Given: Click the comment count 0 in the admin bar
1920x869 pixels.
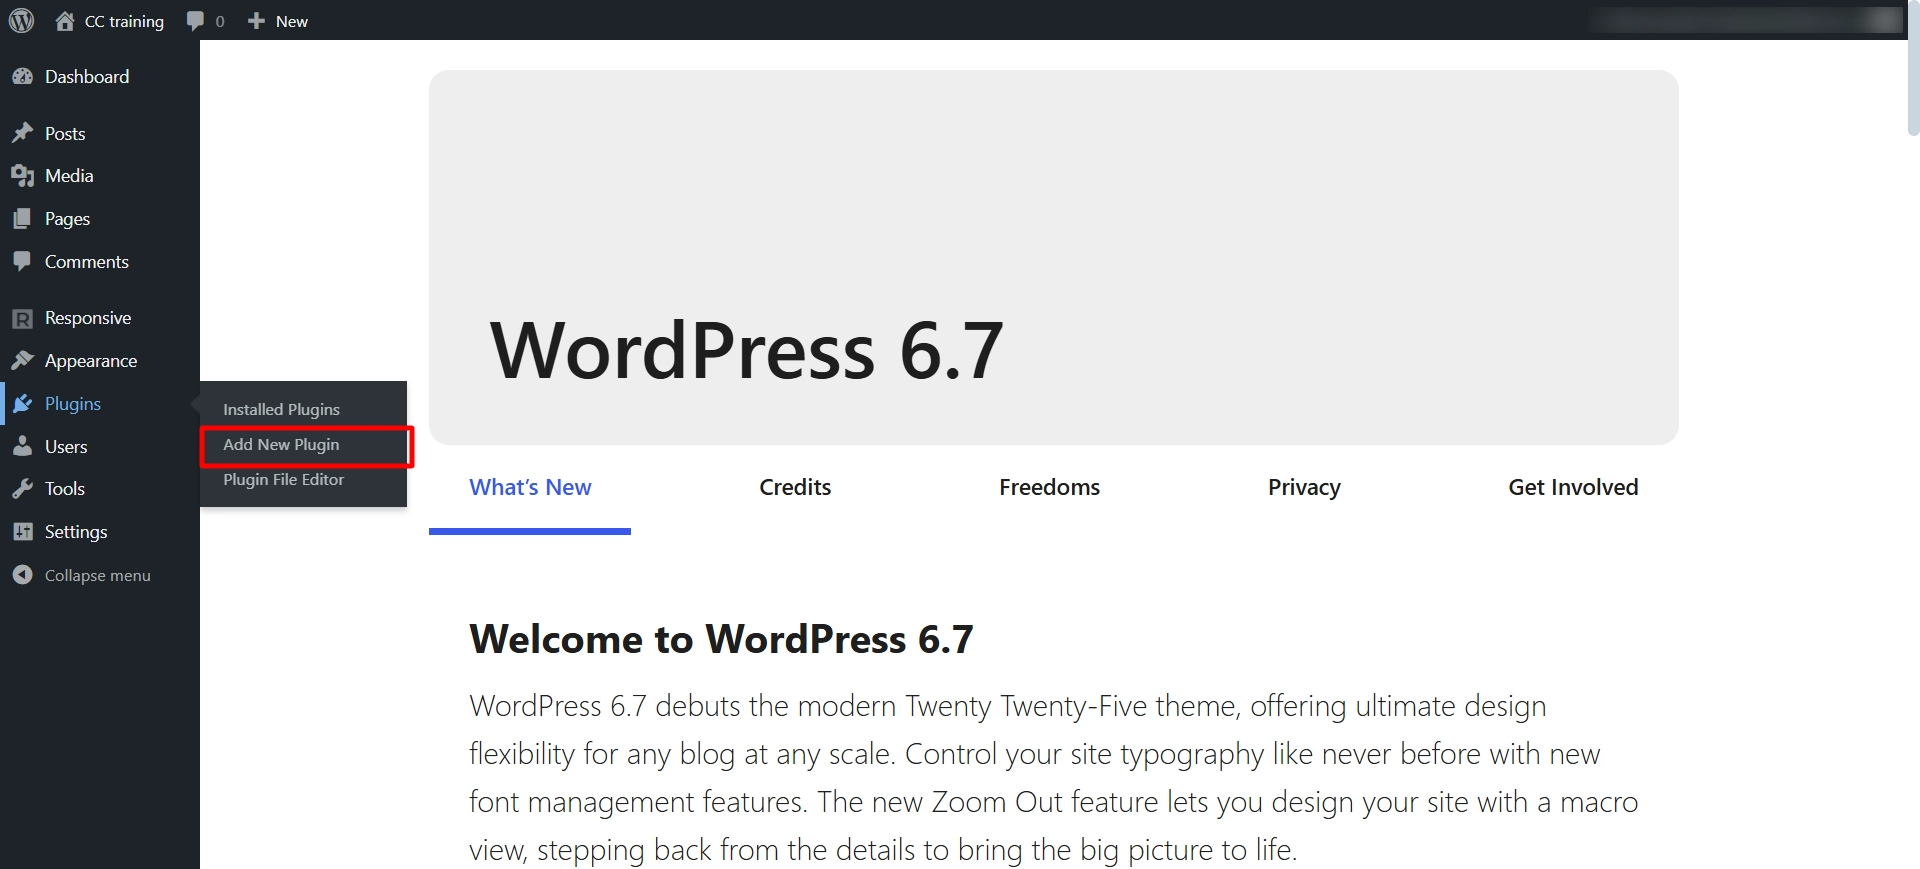Looking at the screenshot, I should click(x=220, y=21).
